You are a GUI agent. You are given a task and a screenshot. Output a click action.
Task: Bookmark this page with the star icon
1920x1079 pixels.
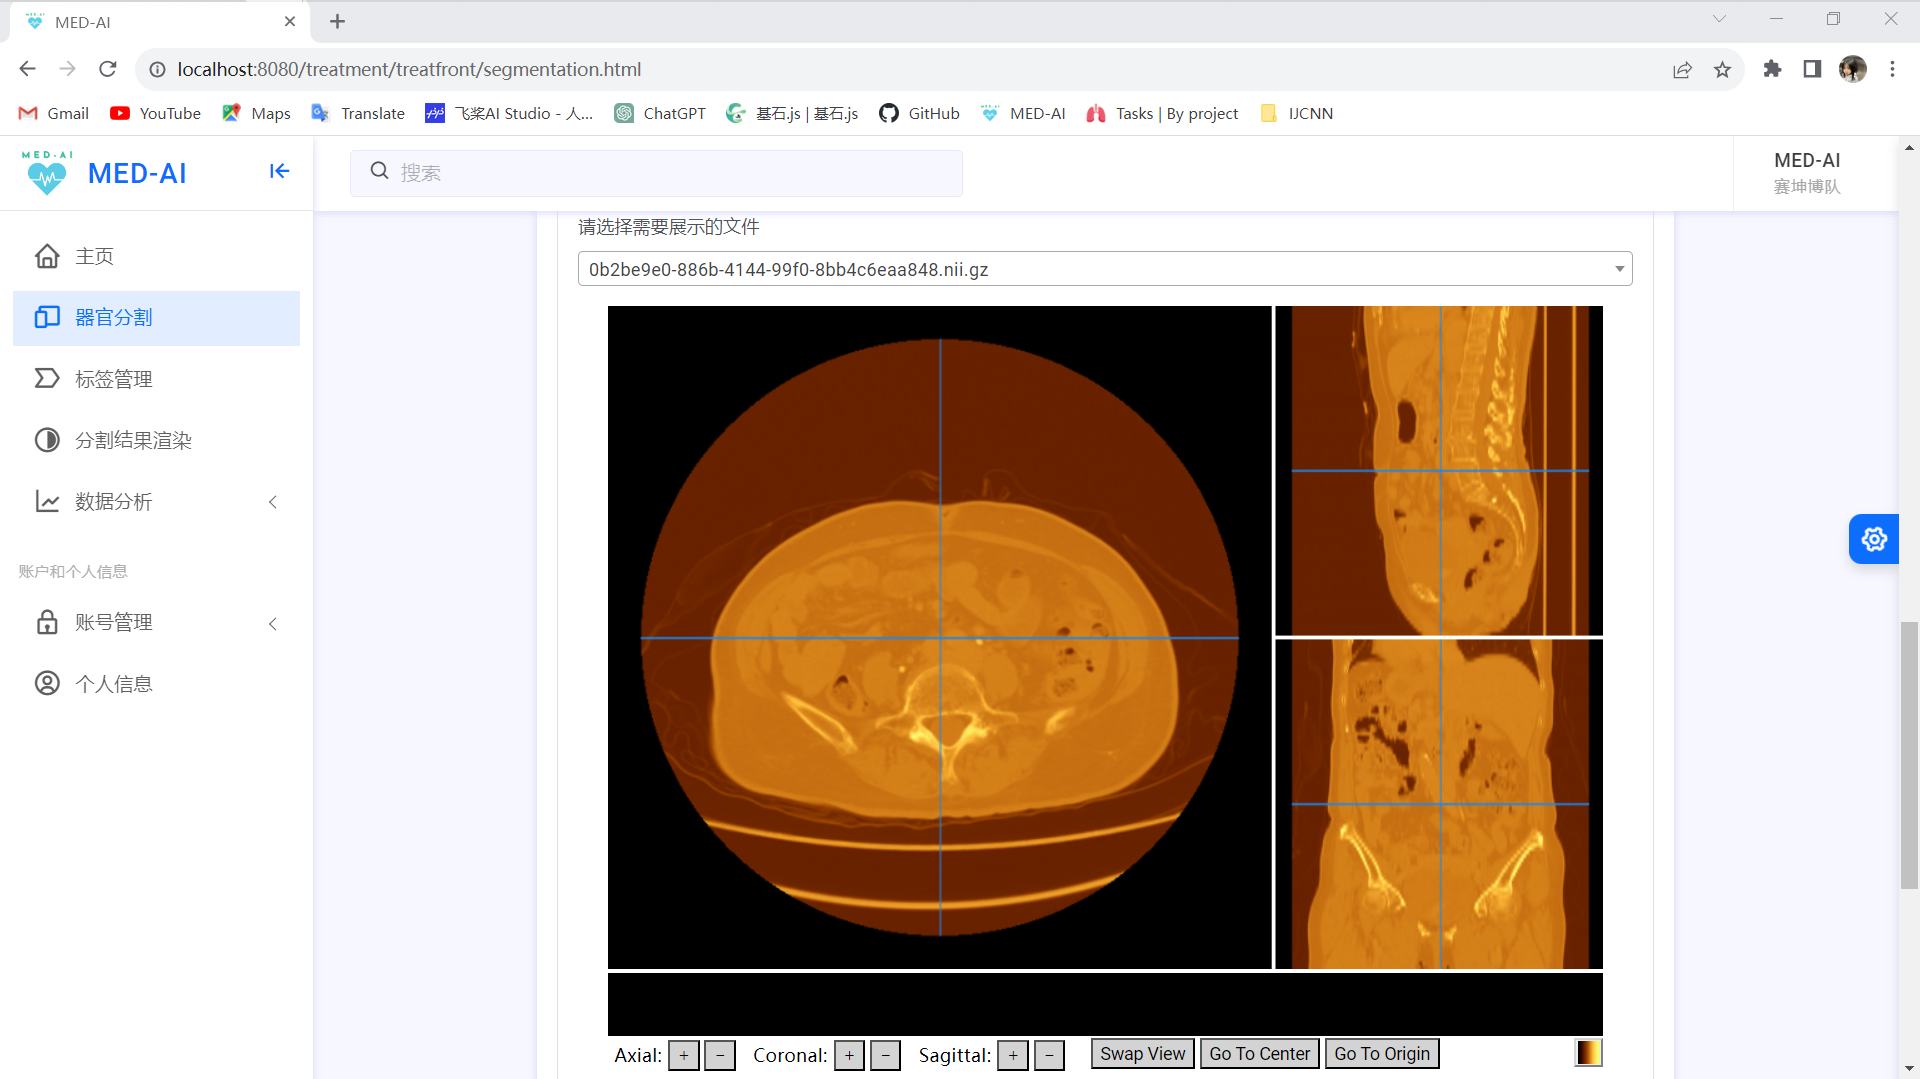1722,69
